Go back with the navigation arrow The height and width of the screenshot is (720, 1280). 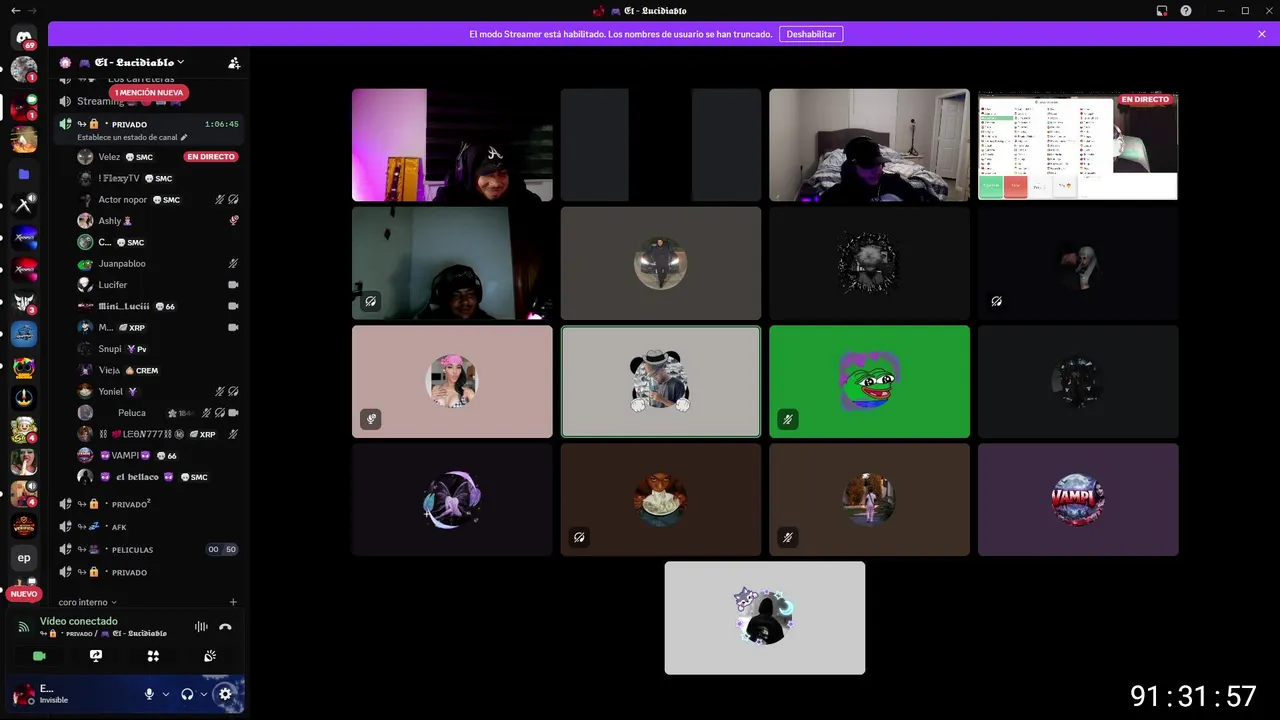pos(15,11)
